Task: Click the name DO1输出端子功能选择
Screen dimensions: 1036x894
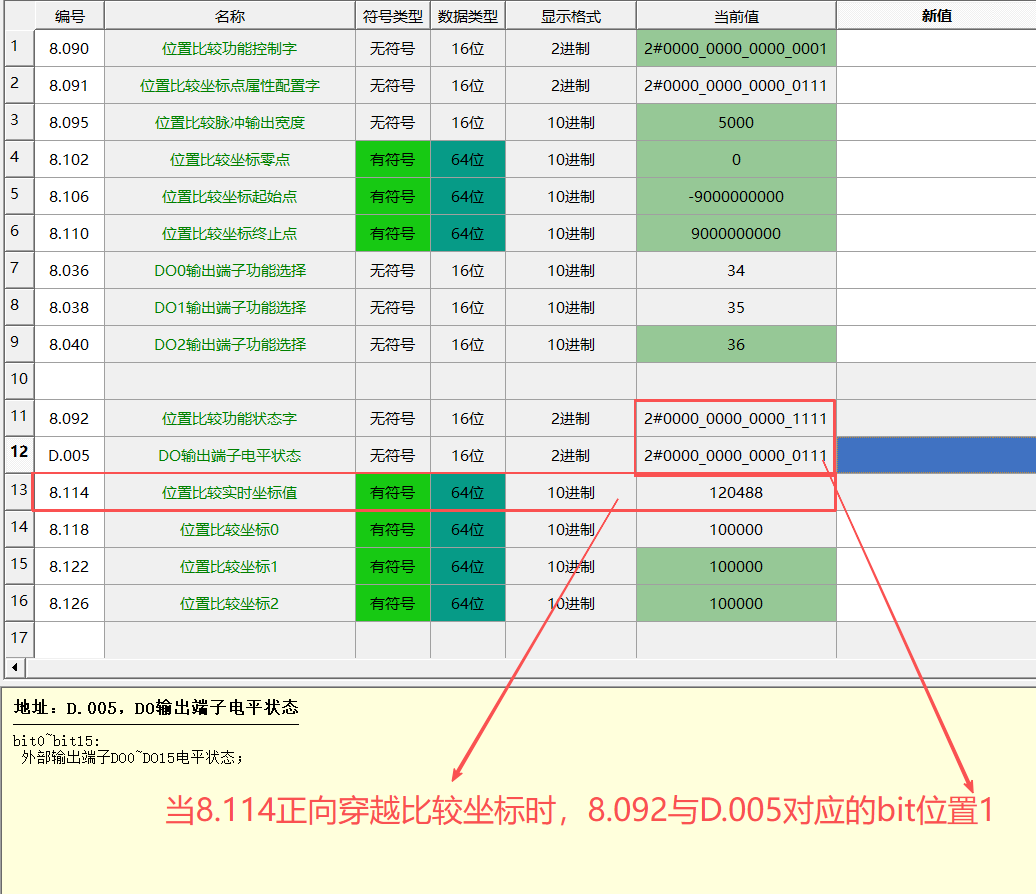Action: click(229, 307)
